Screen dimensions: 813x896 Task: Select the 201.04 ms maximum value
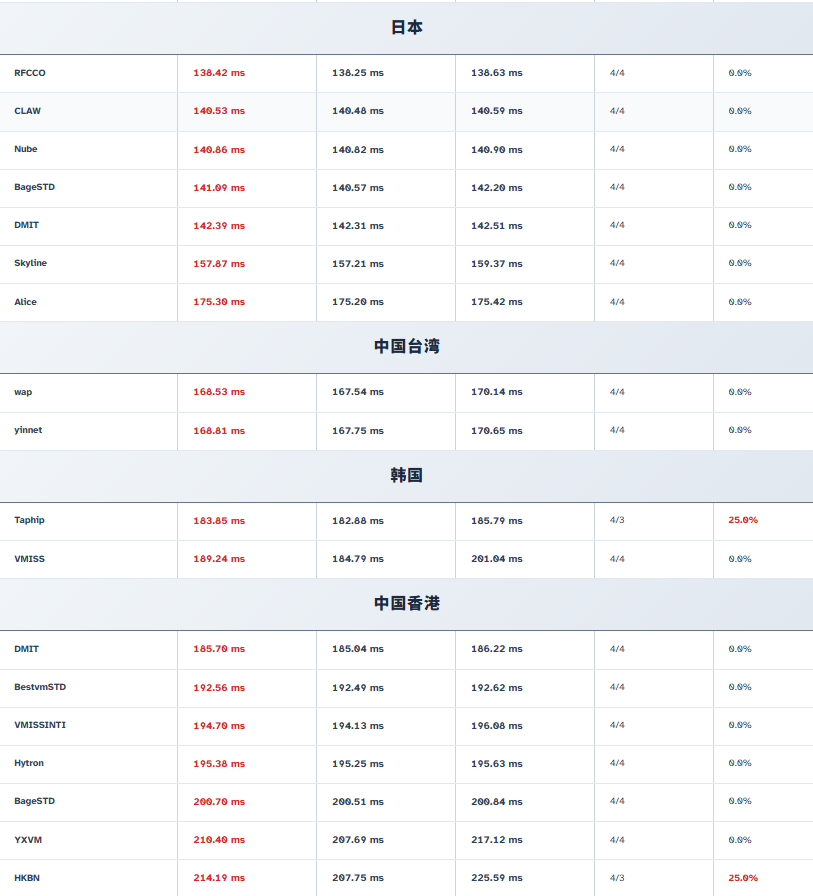click(x=497, y=559)
